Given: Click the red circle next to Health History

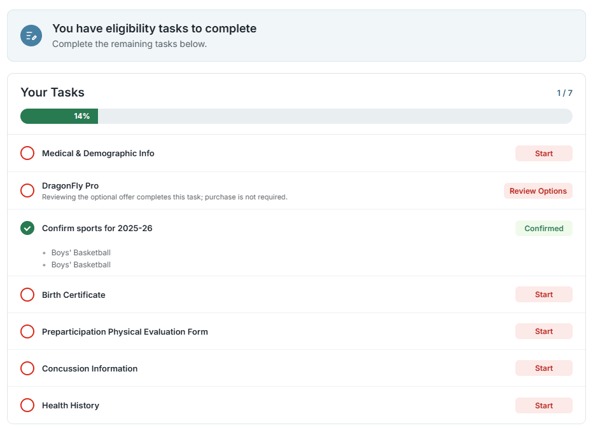Looking at the screenshot, I should 27,405.
